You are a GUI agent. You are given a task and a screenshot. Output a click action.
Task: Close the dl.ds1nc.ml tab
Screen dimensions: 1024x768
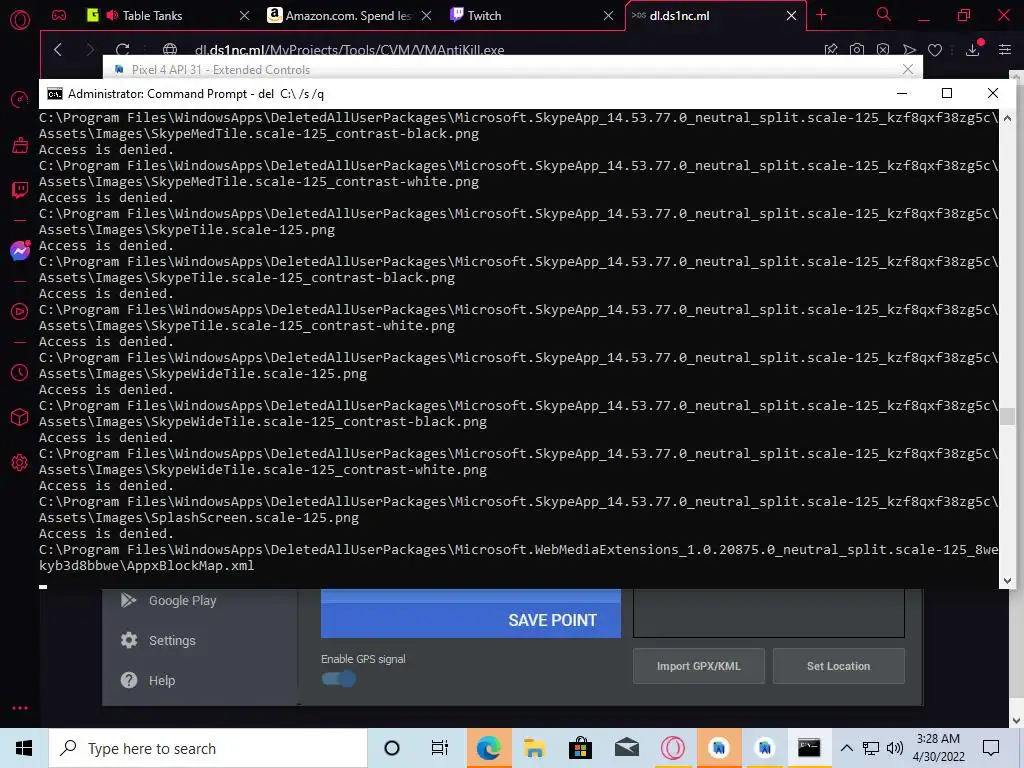[792, 16]
